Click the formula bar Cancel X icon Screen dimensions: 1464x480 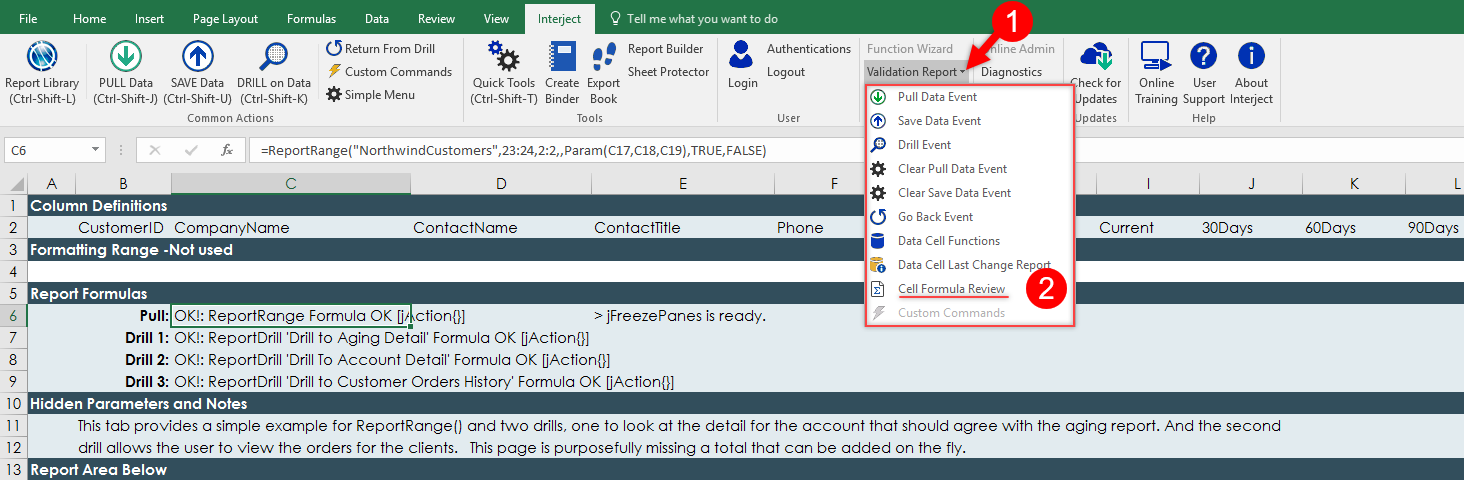[154, 150]
